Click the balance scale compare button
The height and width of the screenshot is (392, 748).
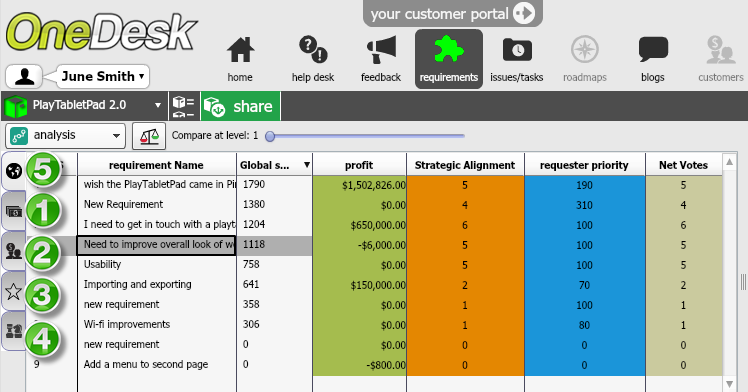(x=149, y=136)
